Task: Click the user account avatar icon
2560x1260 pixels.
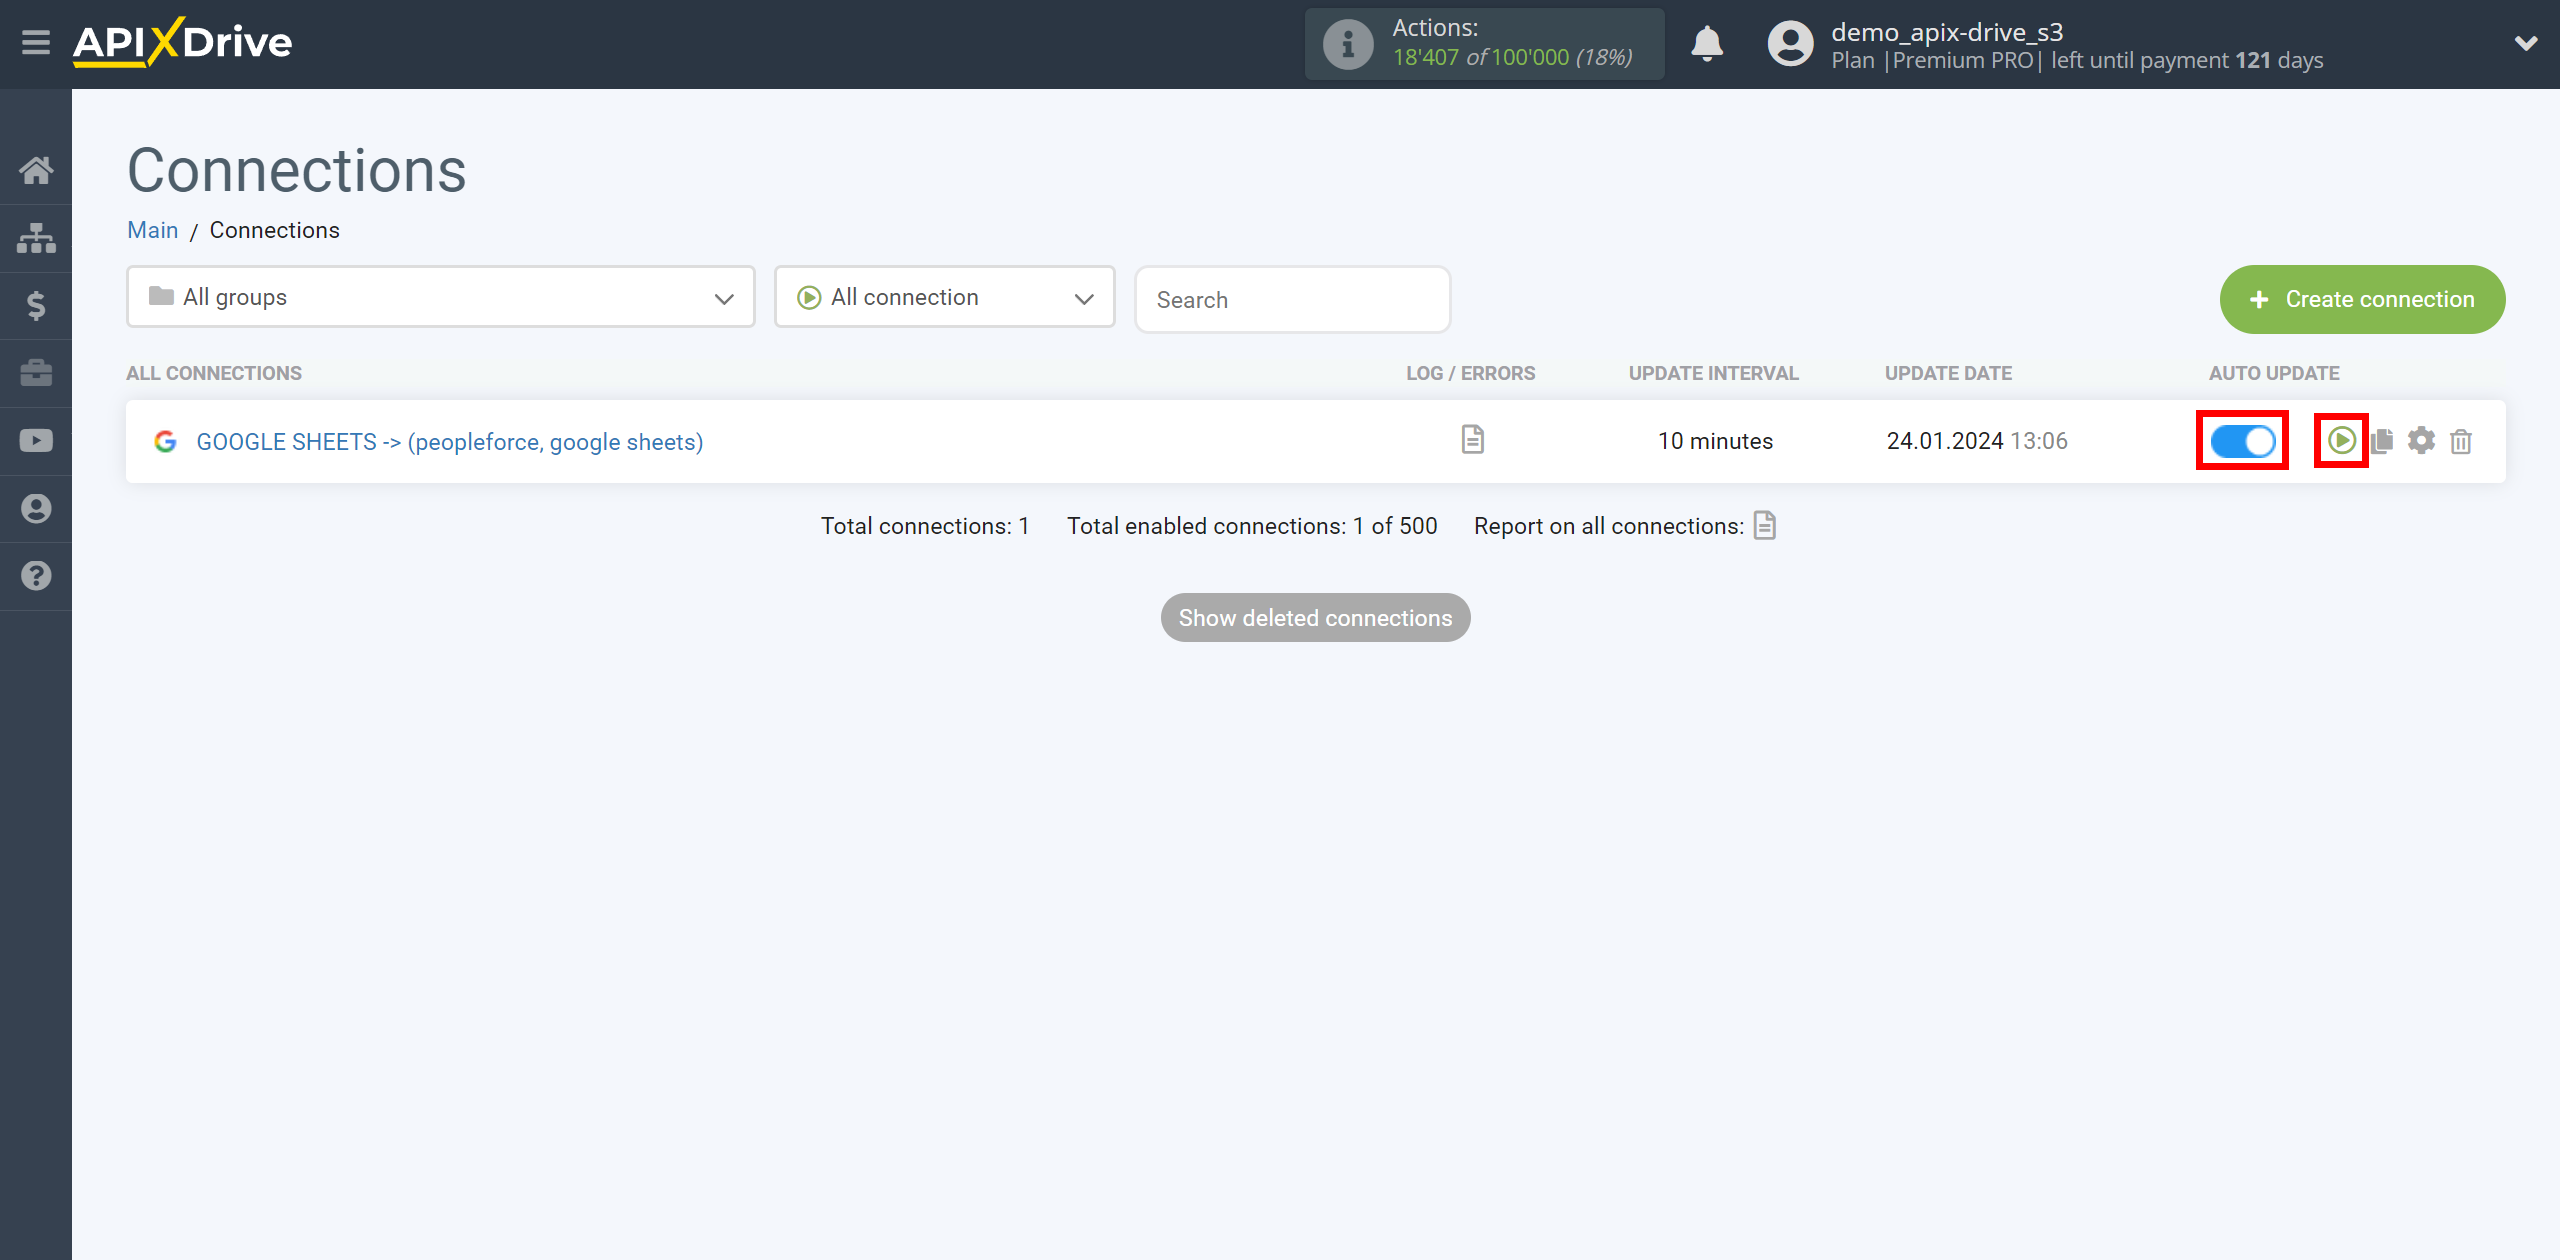Action: [x=1786, y=44]
